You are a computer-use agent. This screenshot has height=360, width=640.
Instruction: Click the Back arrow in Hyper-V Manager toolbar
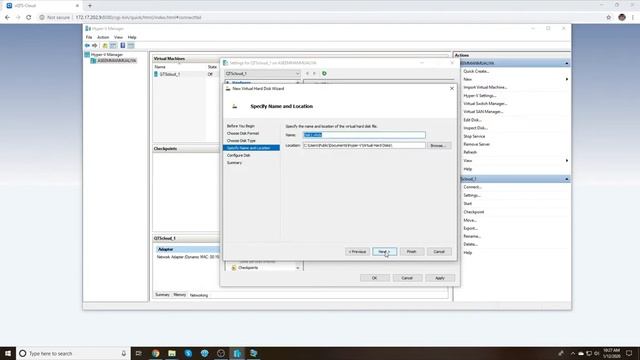(x=87, y=45)
